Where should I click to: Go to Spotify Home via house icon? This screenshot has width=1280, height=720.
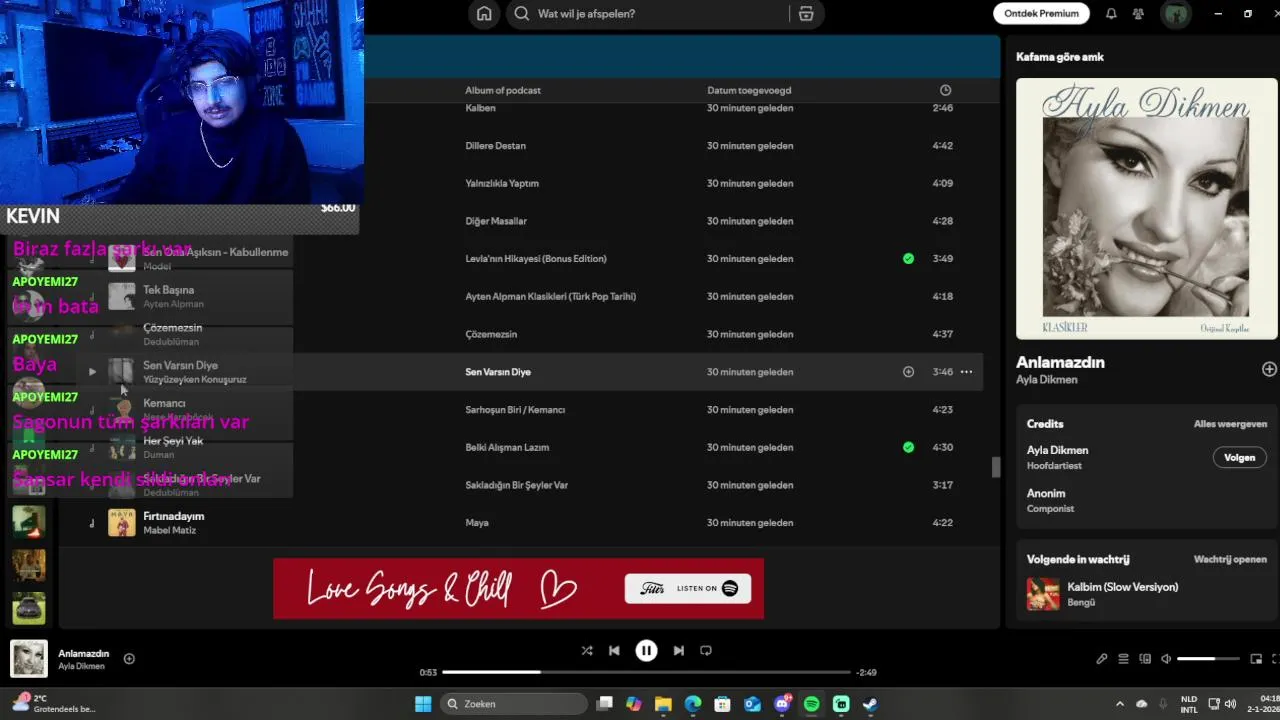click(484, 14)
